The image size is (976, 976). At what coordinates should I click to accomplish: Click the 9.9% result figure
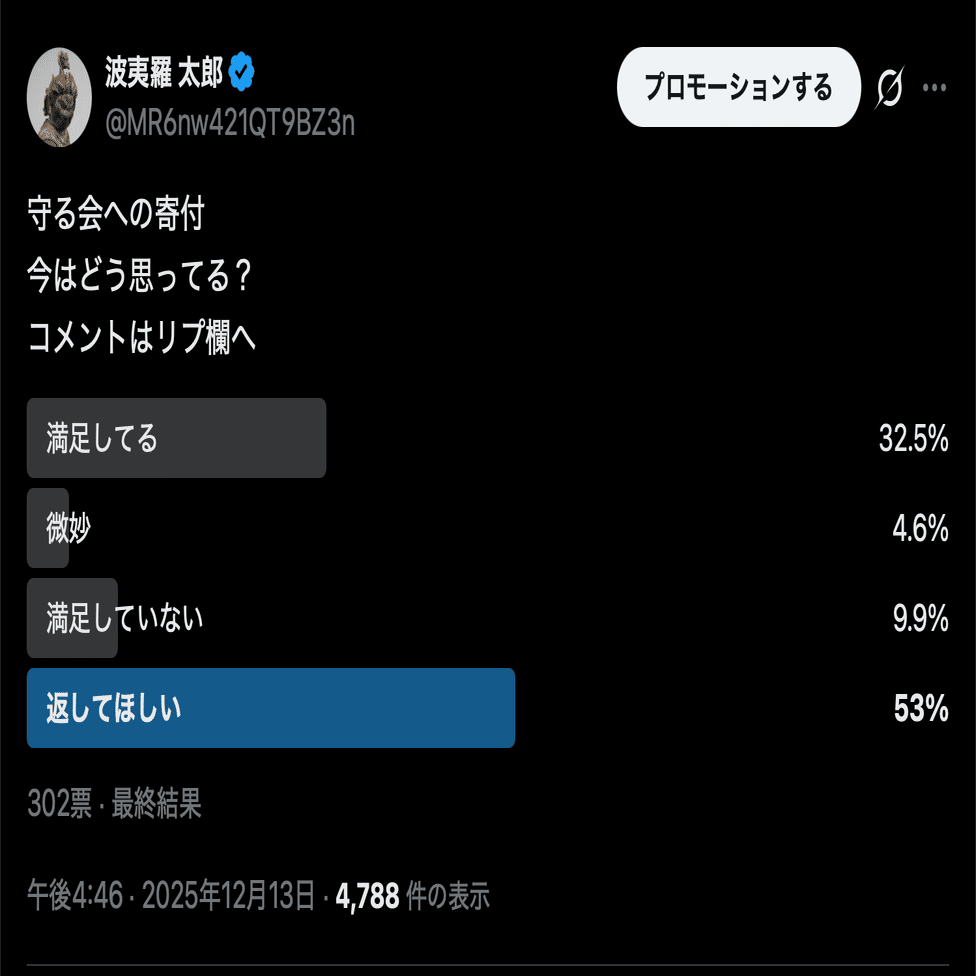pyautogui.click(x=920, y=619)
